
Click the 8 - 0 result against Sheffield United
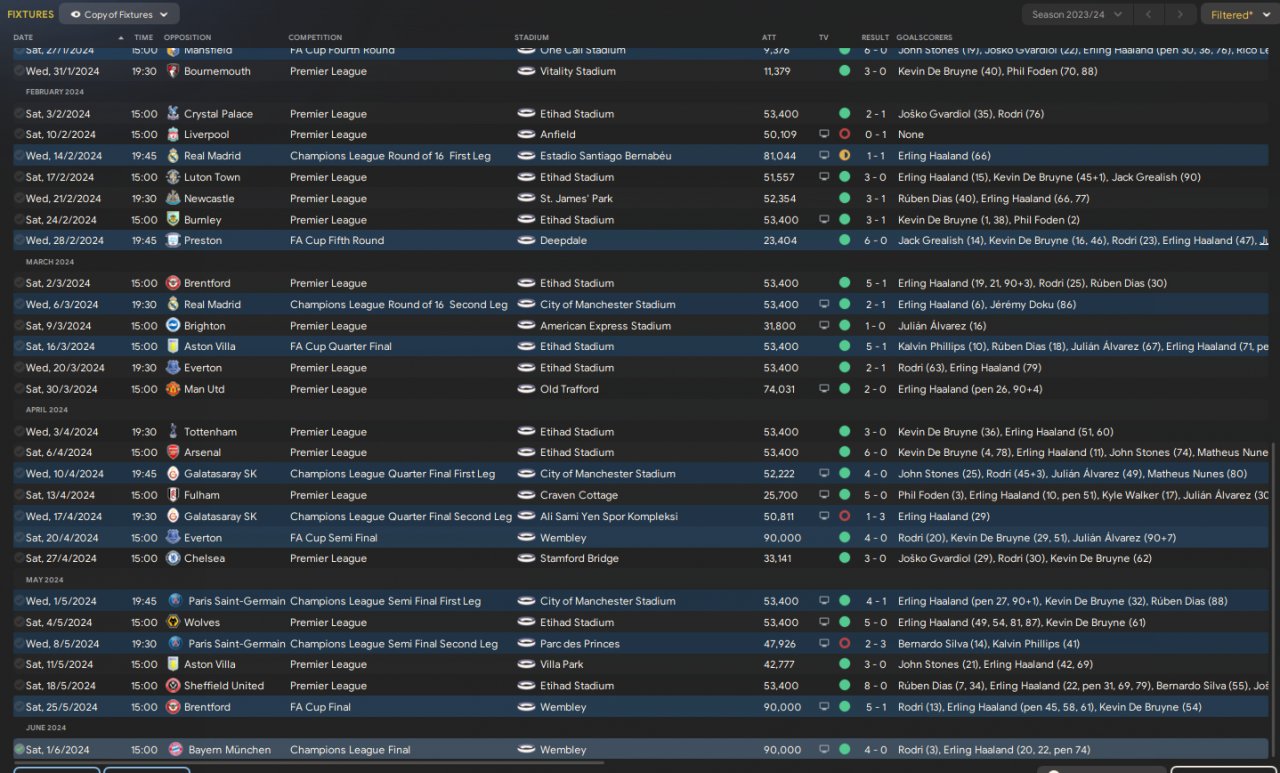tap(876, 686)
